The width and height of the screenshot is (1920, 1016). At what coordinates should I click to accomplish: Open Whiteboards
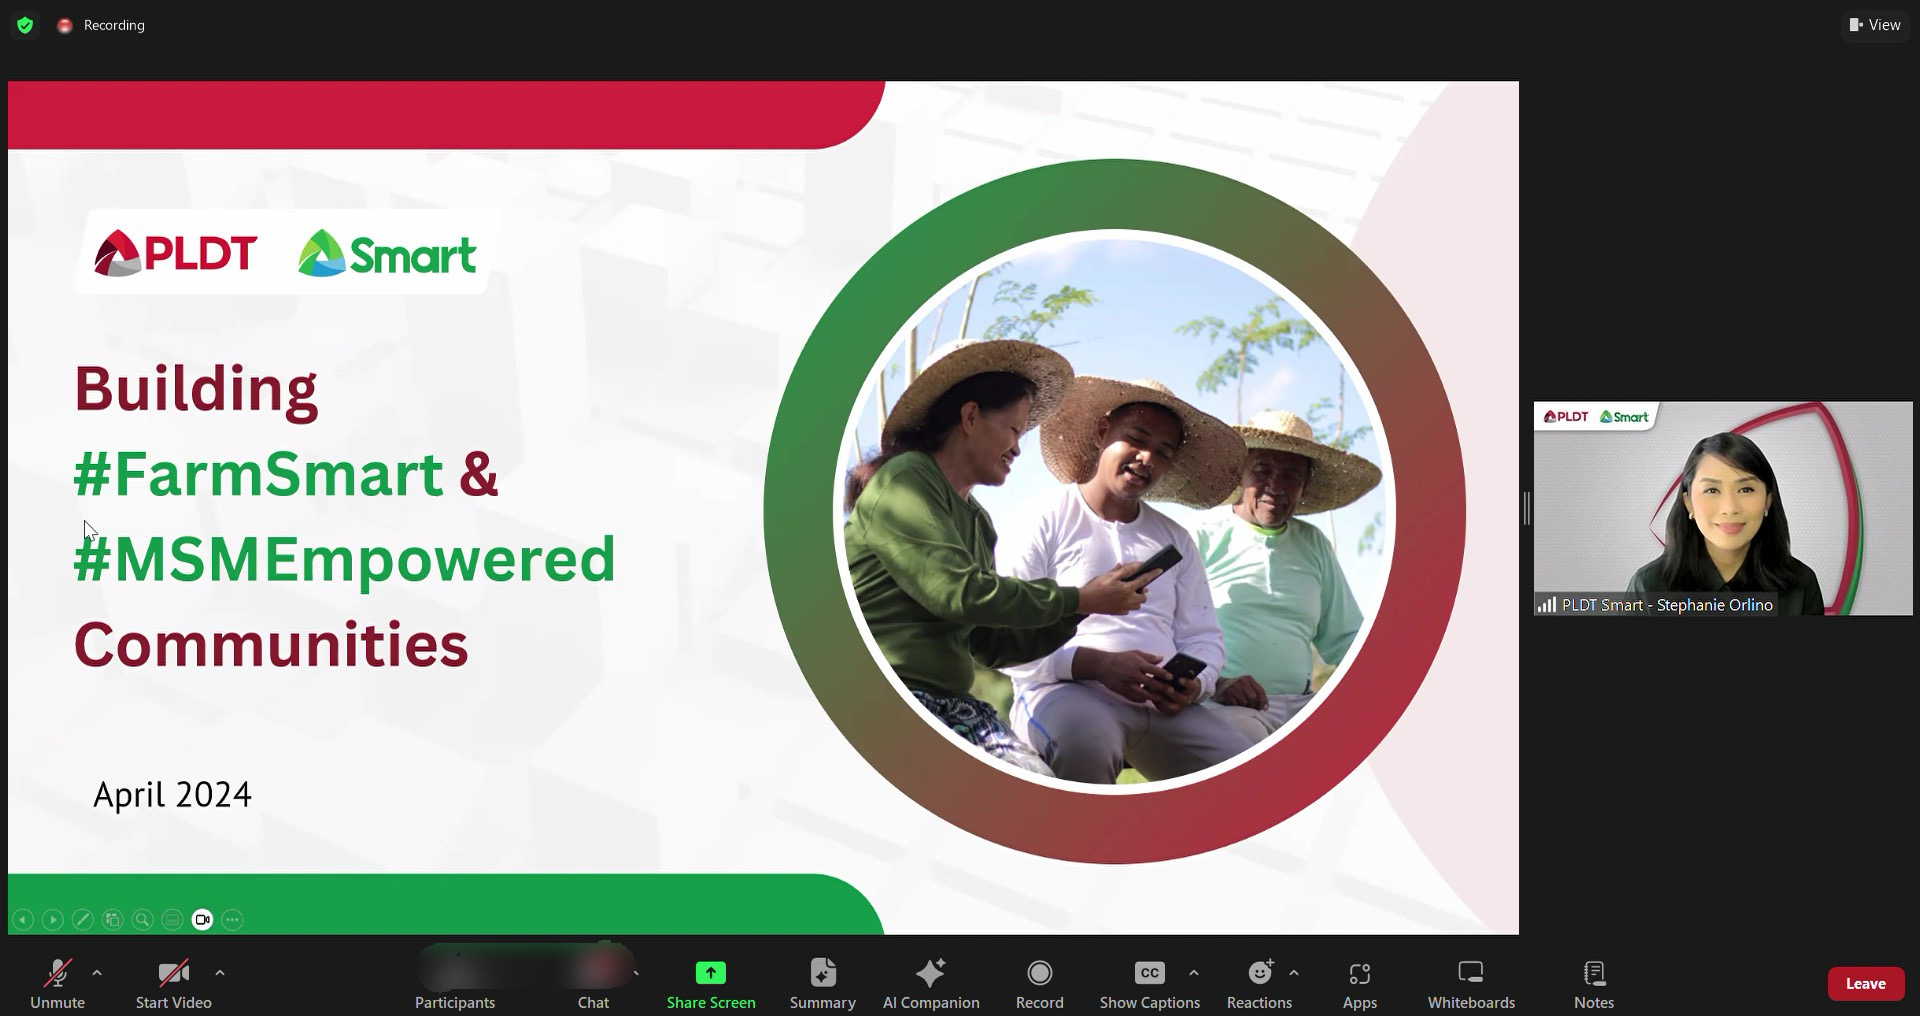tap(1471, 984)
